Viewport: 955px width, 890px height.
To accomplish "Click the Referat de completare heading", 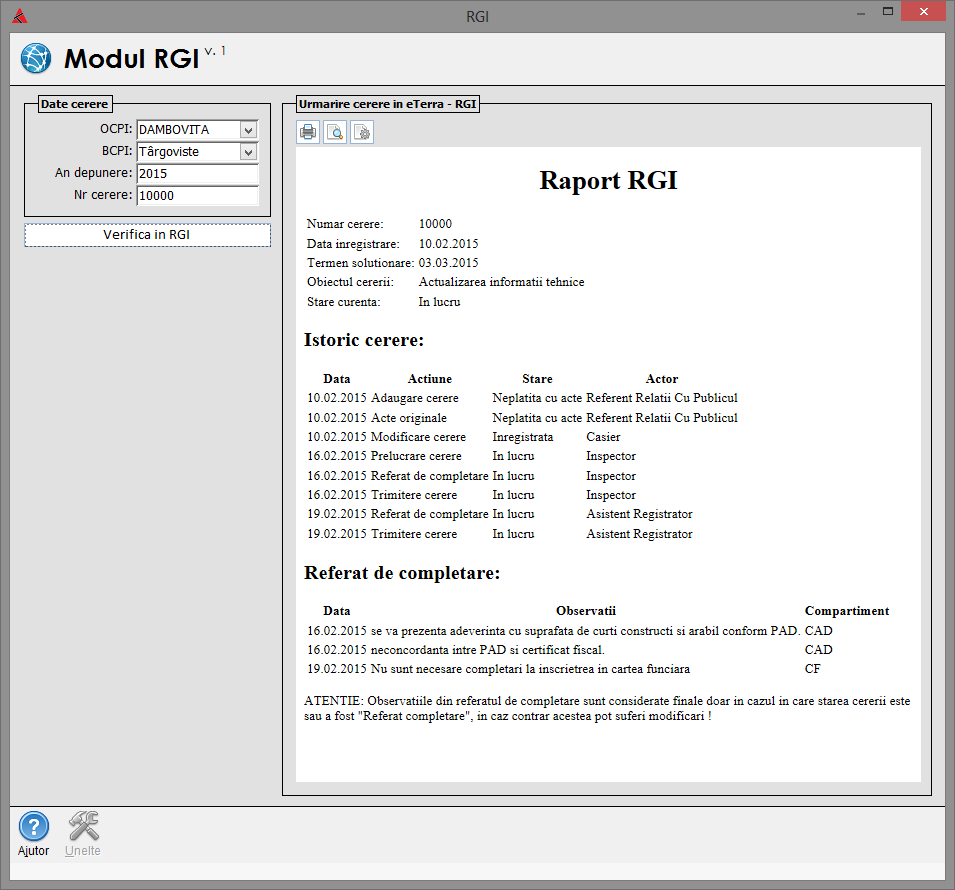I will tap(402, 574).
